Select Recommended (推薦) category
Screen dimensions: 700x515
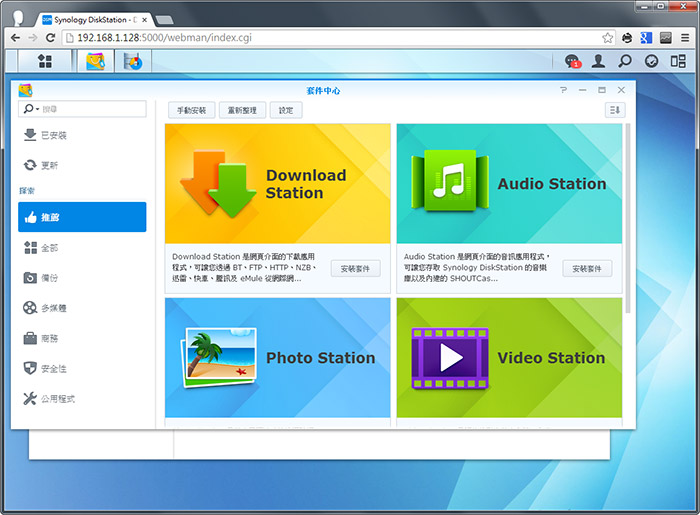click(x=82, y=217)
